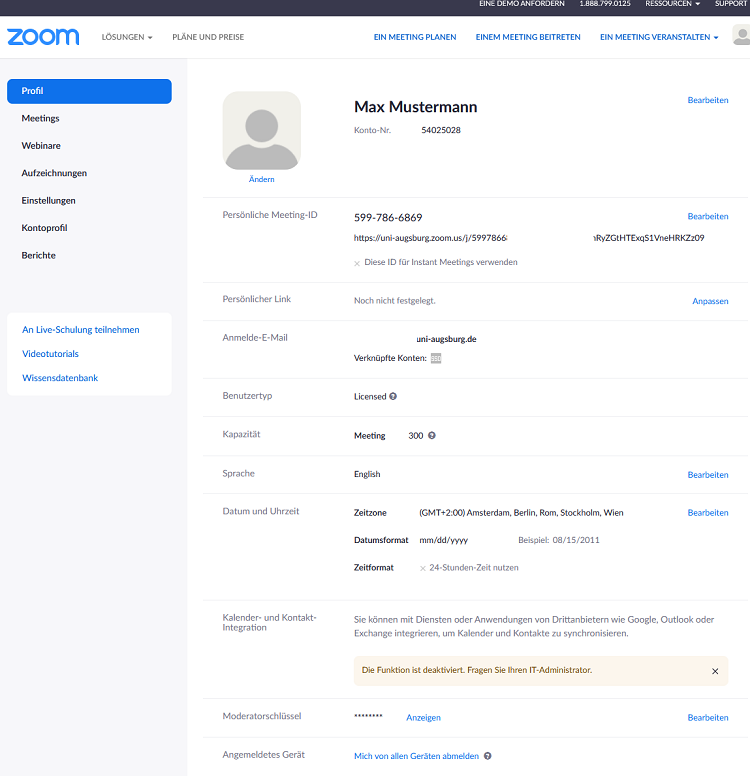Click the Meeting capacity help icon
The width and height of the screenshot is (750, 776).
(x=432, y=436)
